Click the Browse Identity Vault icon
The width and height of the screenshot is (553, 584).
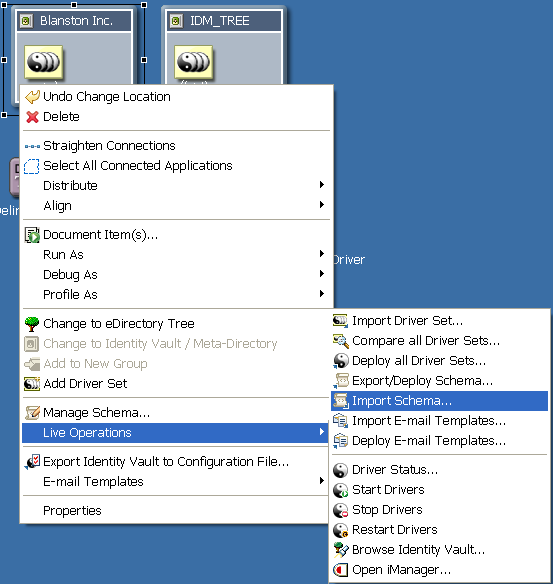(340, 550)
